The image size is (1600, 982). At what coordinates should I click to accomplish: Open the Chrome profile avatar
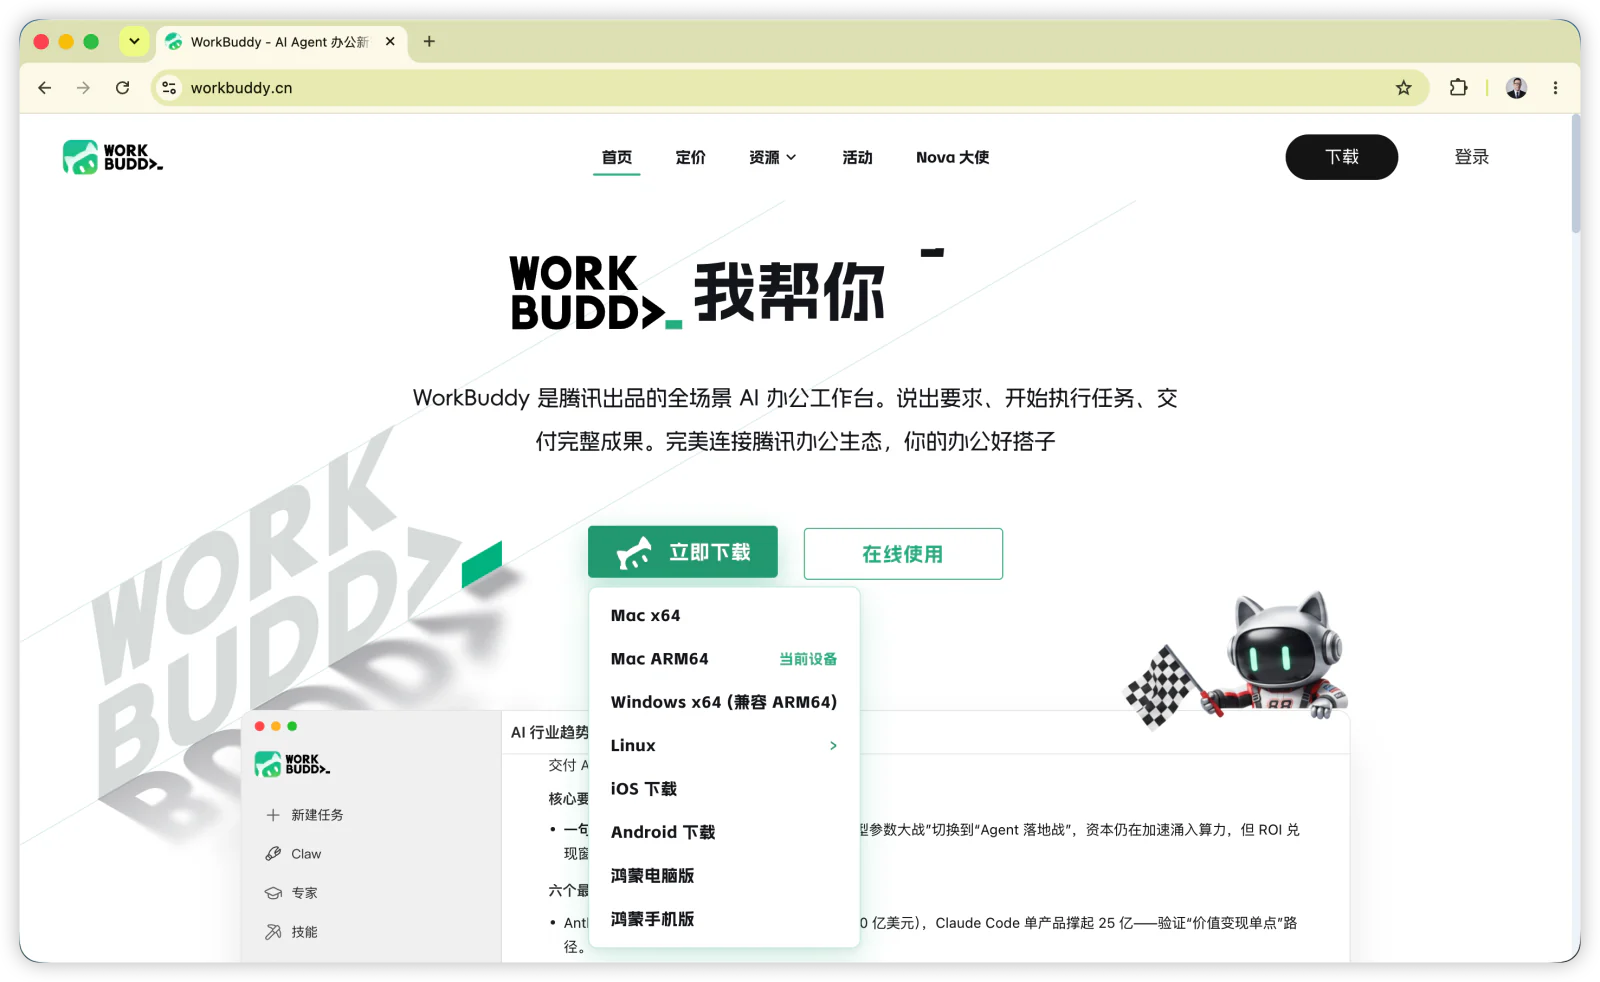pos(1516,88)
